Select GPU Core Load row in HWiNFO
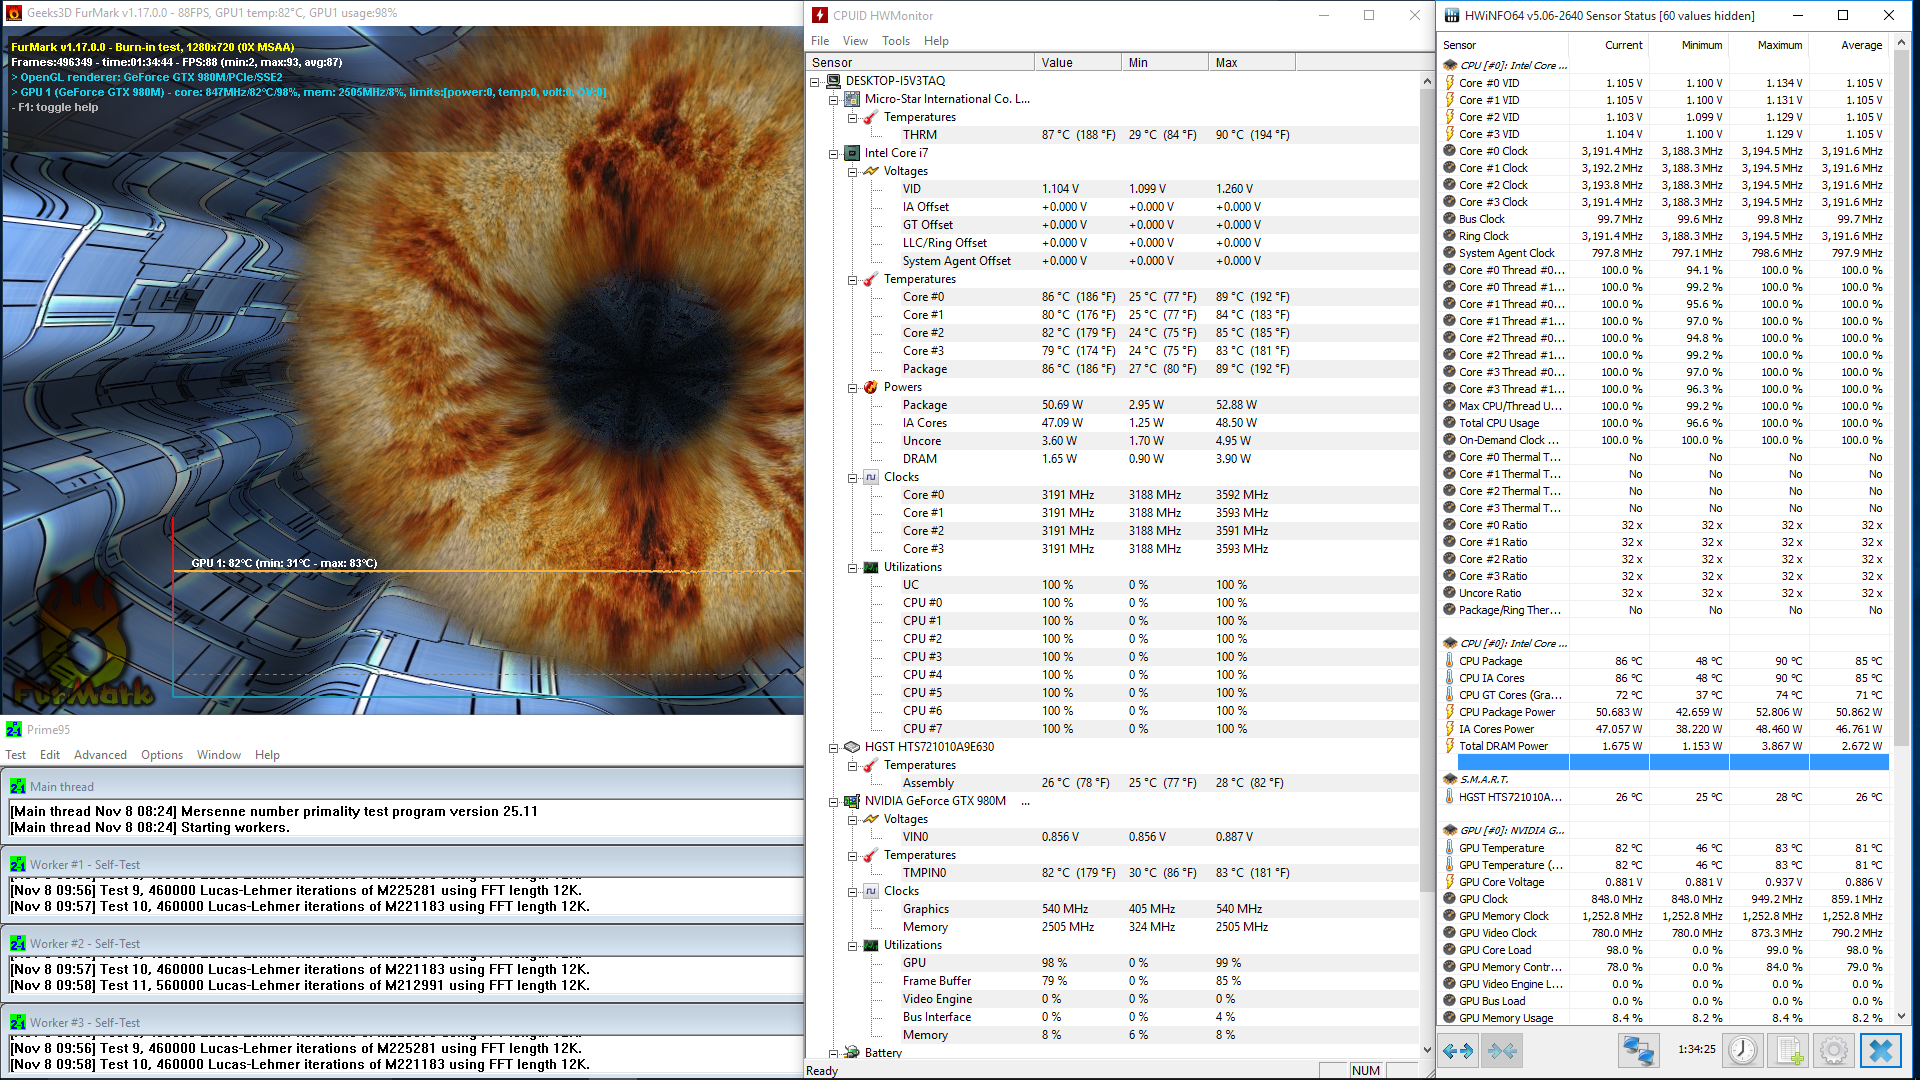This screenshot has height=1080, width=1920. [x=1665, y=950]
